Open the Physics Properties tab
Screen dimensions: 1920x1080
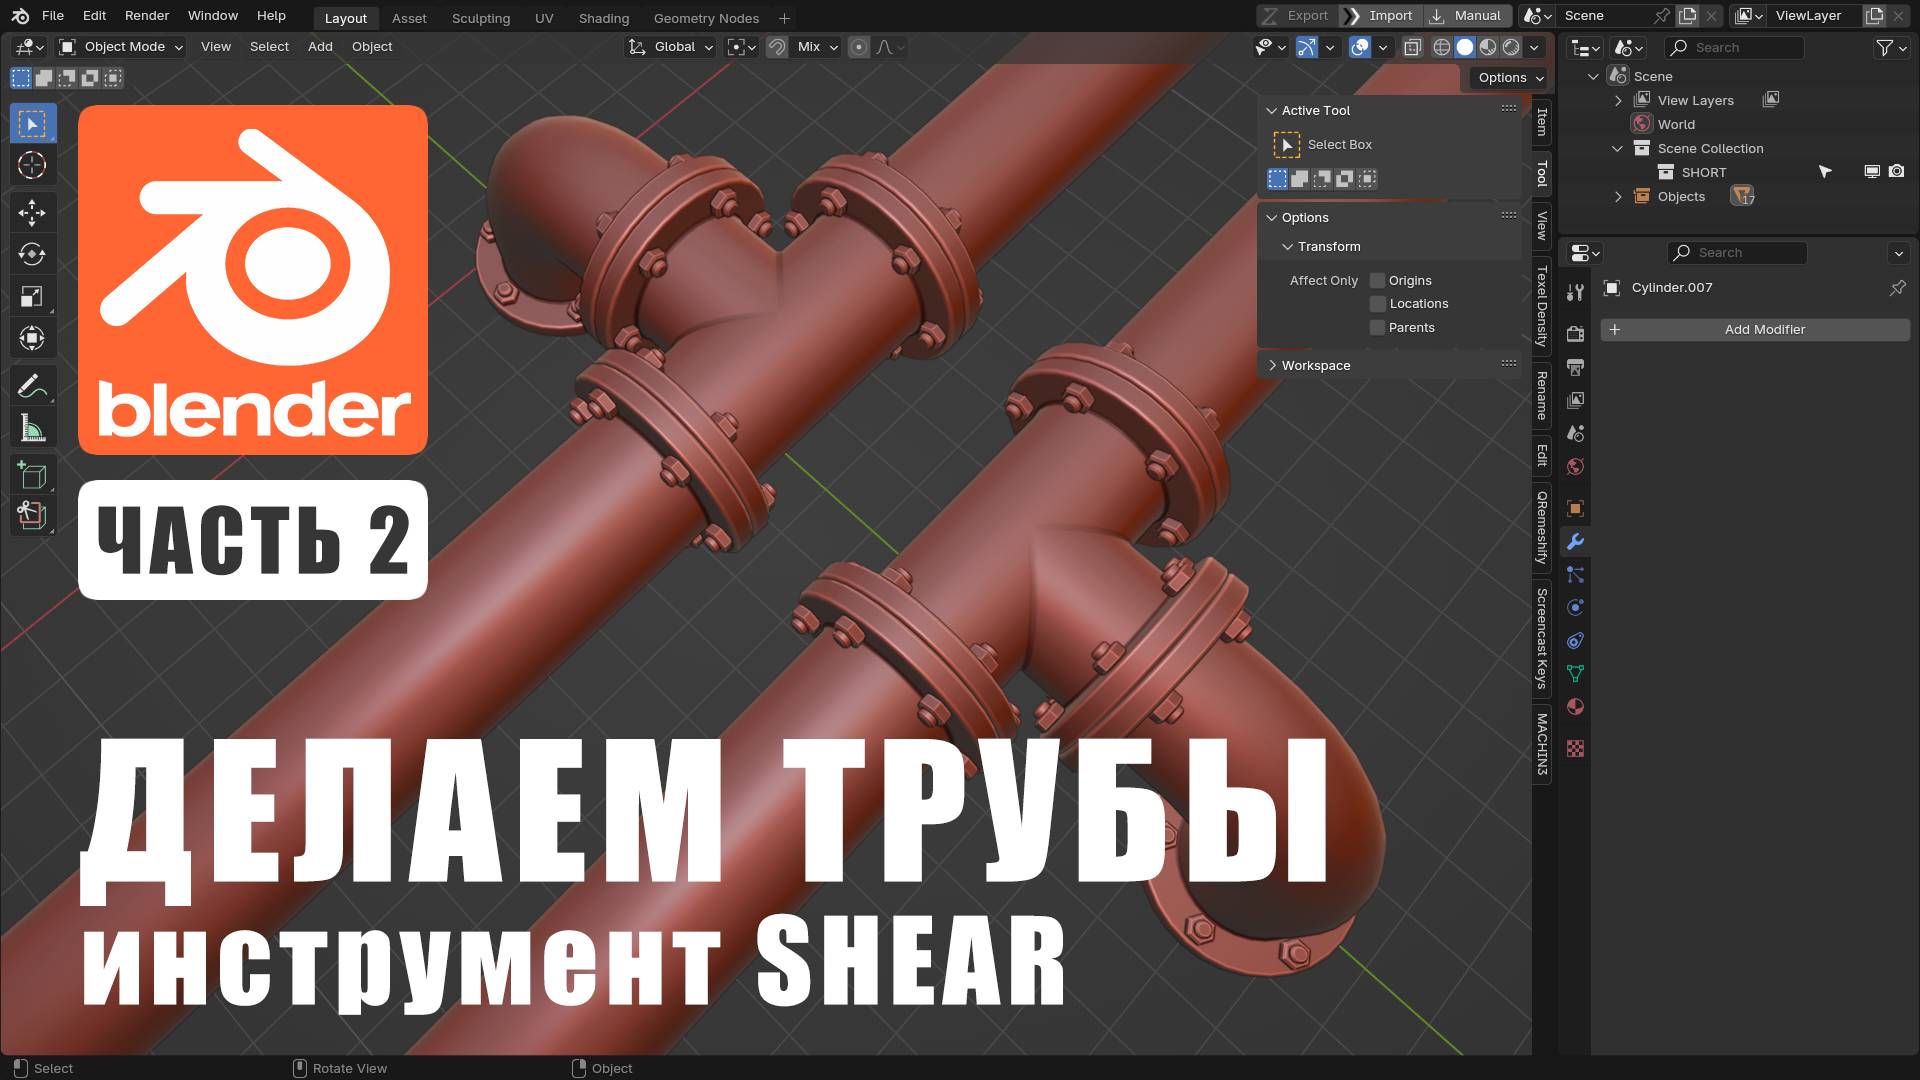pyautogui.click(x=1576, y=607)
